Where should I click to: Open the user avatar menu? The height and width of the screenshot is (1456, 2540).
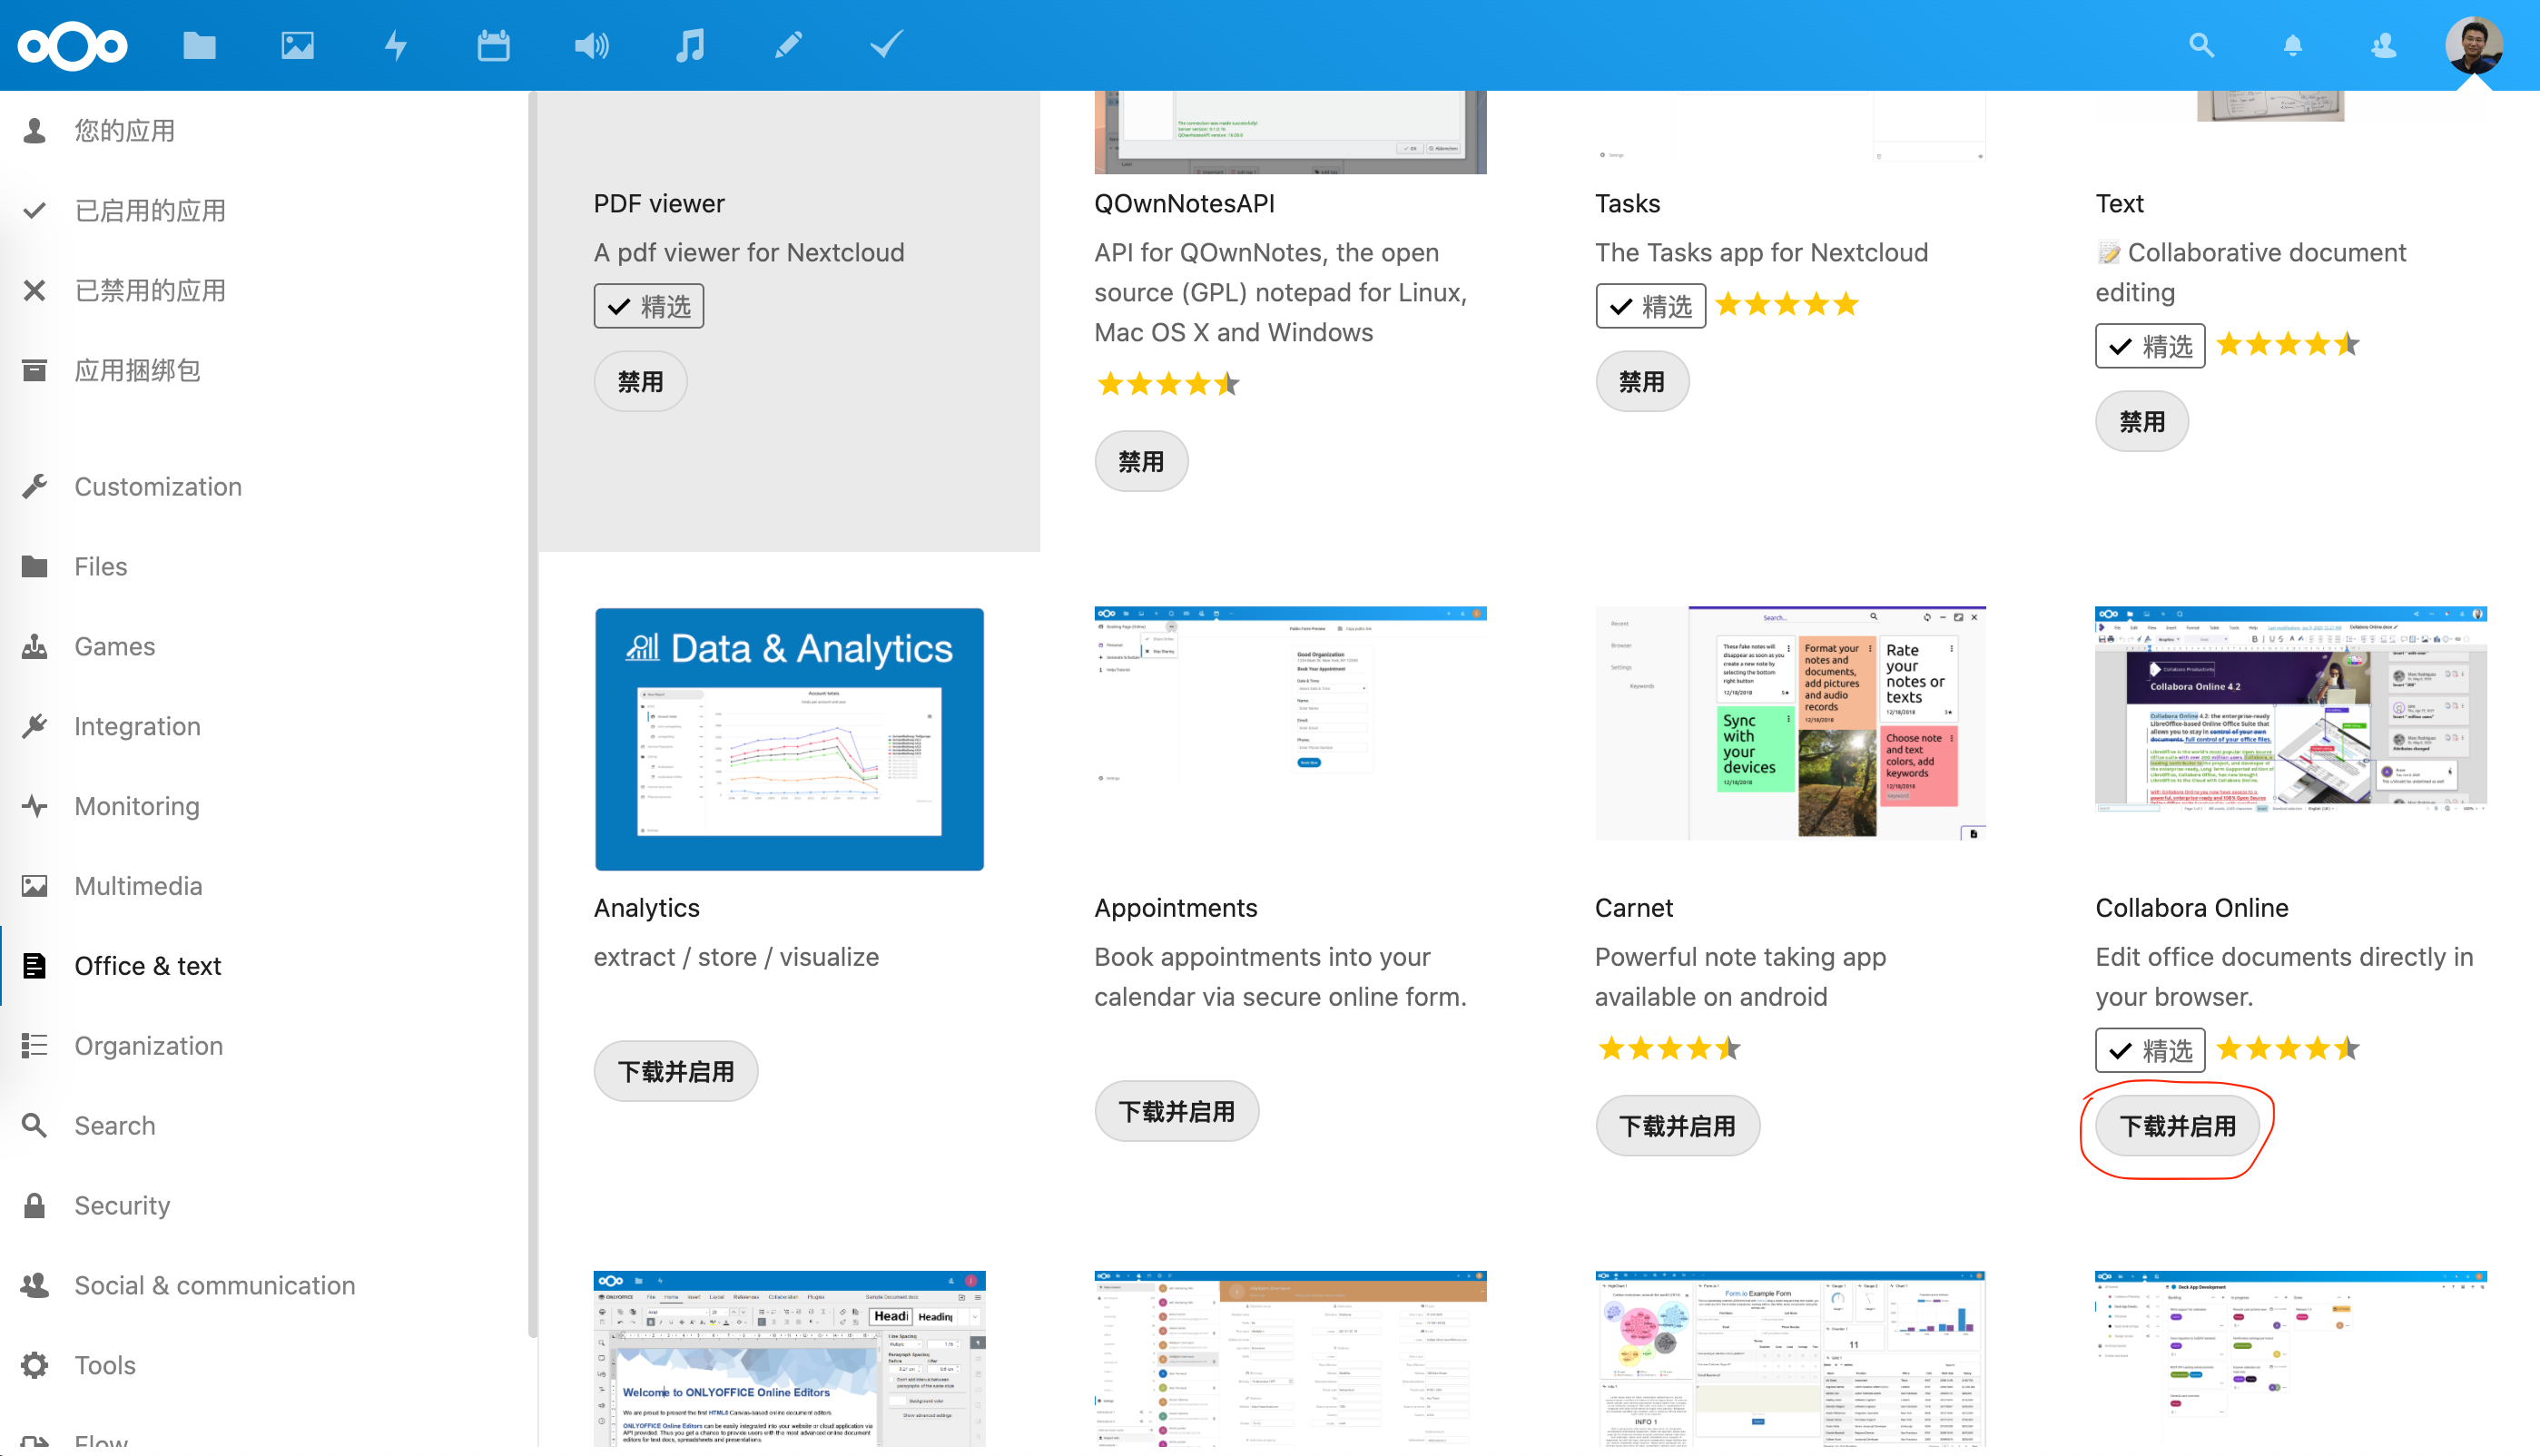[2474, 45]
